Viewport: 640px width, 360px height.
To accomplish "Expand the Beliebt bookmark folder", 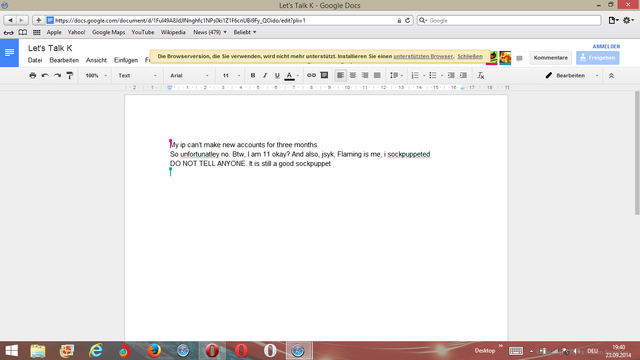I will (245, 32).
